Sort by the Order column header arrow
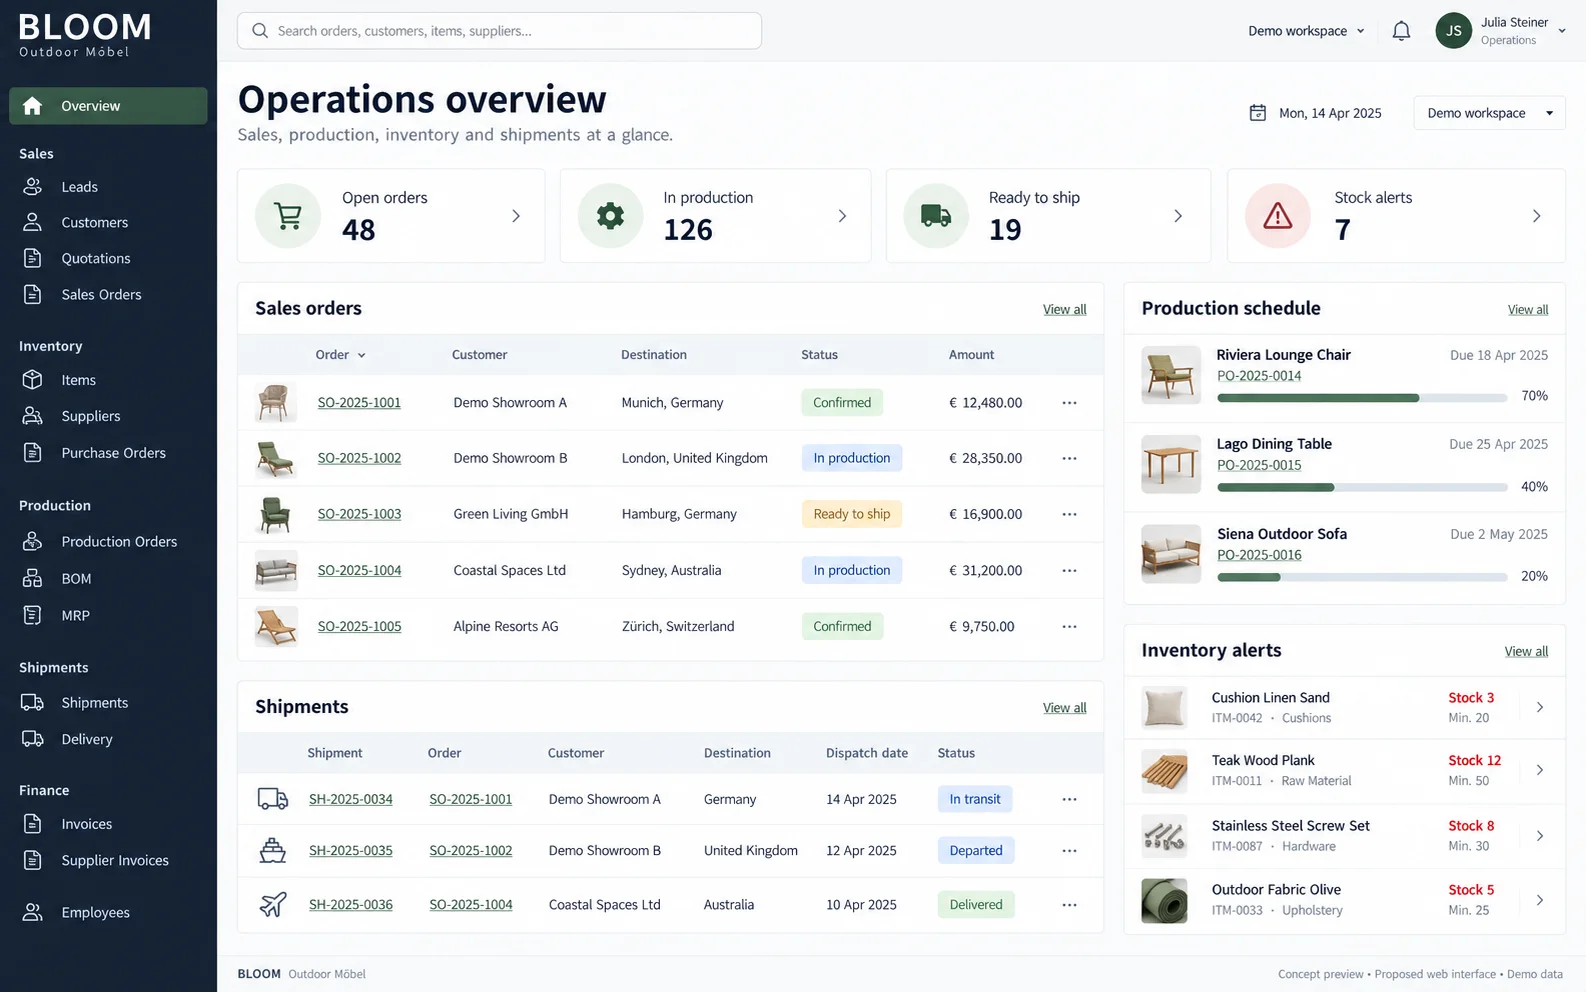 click(362, 355)
